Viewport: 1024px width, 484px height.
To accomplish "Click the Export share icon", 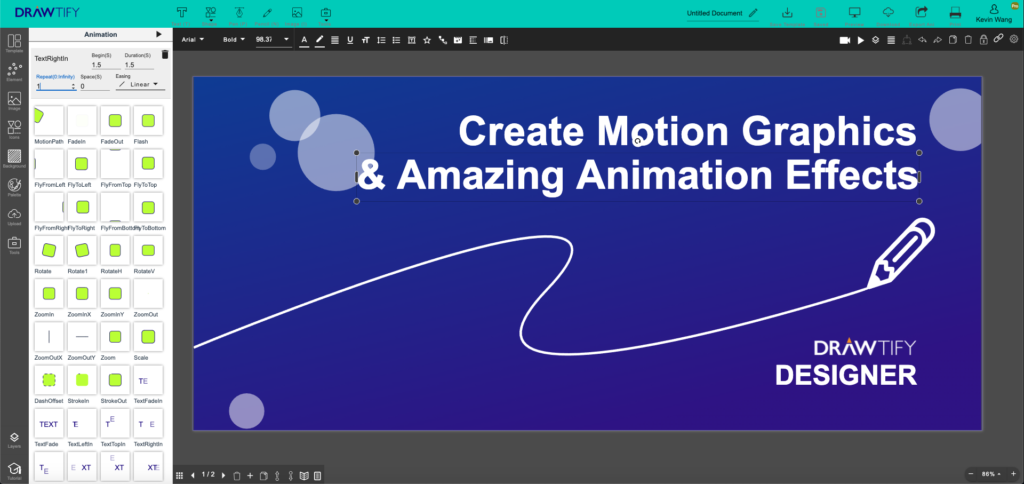I will tap(921, 14).
